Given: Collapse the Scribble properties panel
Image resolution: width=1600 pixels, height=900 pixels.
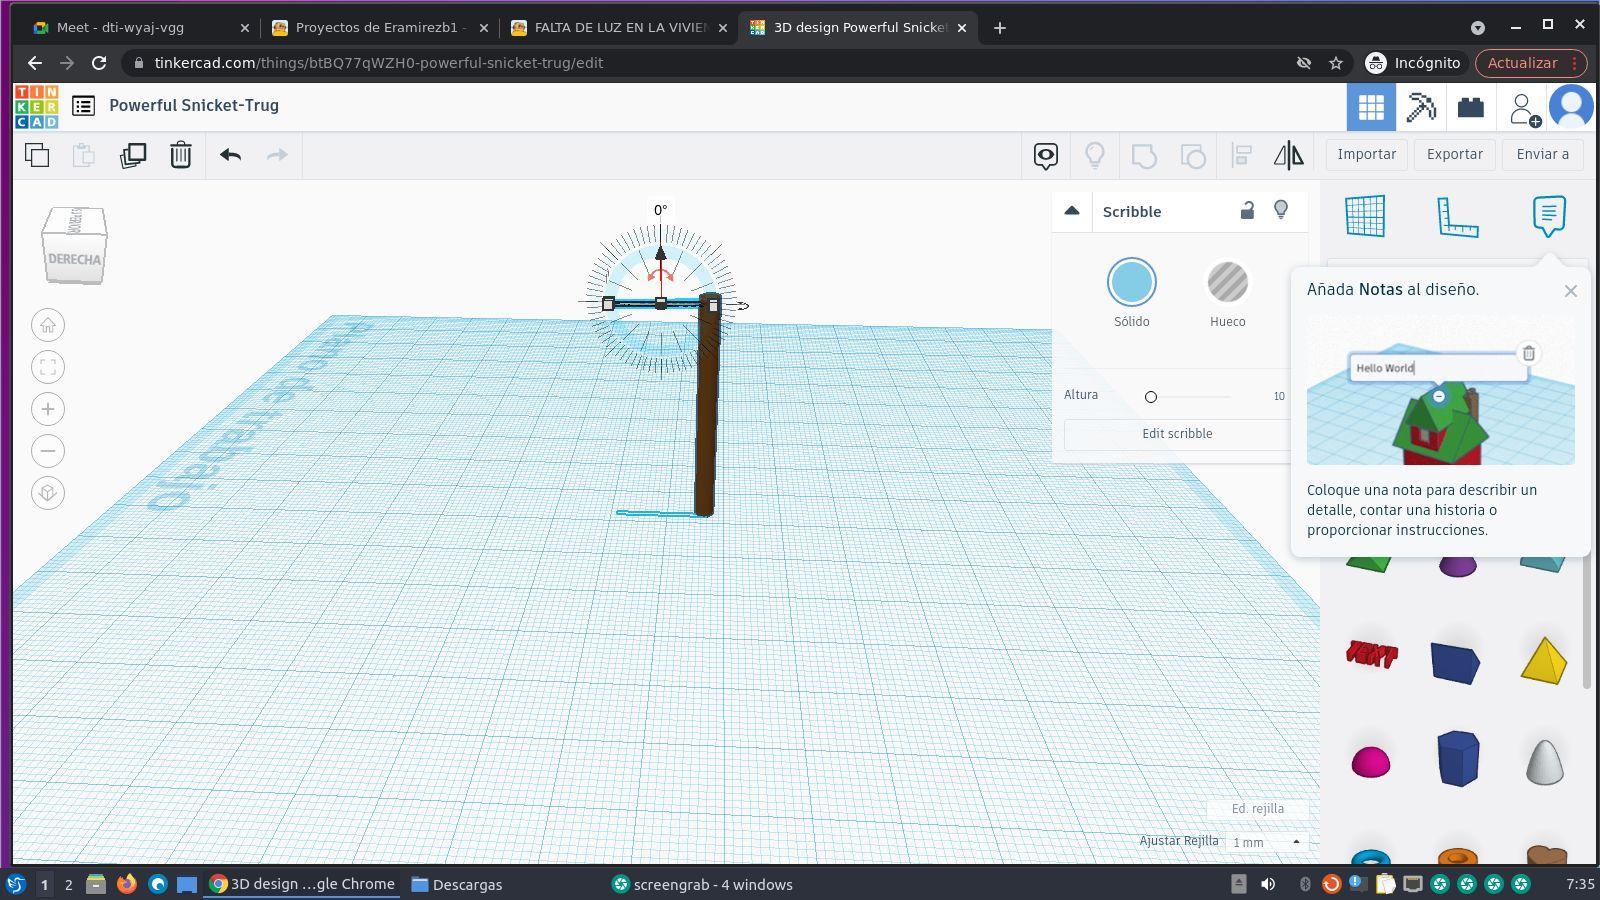Looking at the screenshot, I should pyautogui.click(x=1072, y=211).
